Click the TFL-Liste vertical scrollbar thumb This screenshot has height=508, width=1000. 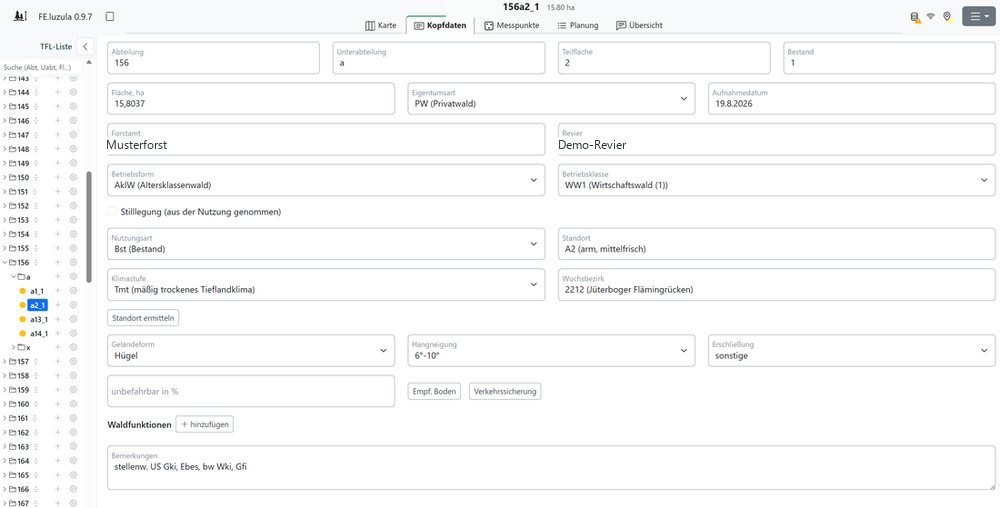coord(89,226)
